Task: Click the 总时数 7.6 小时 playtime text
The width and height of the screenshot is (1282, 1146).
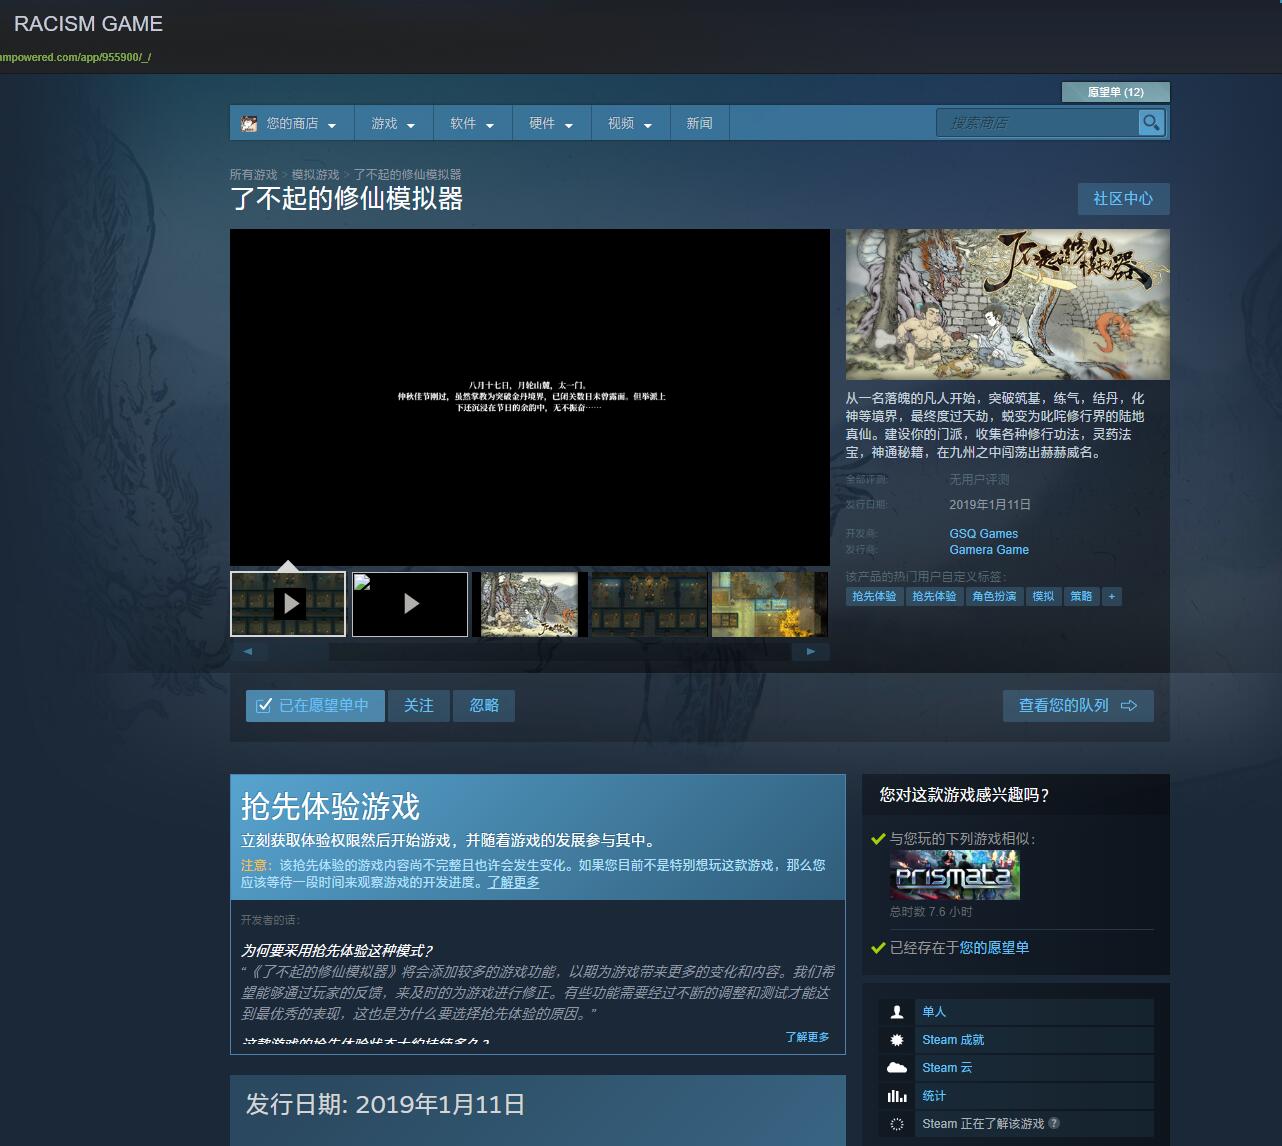Action: [x=931, y=912]
